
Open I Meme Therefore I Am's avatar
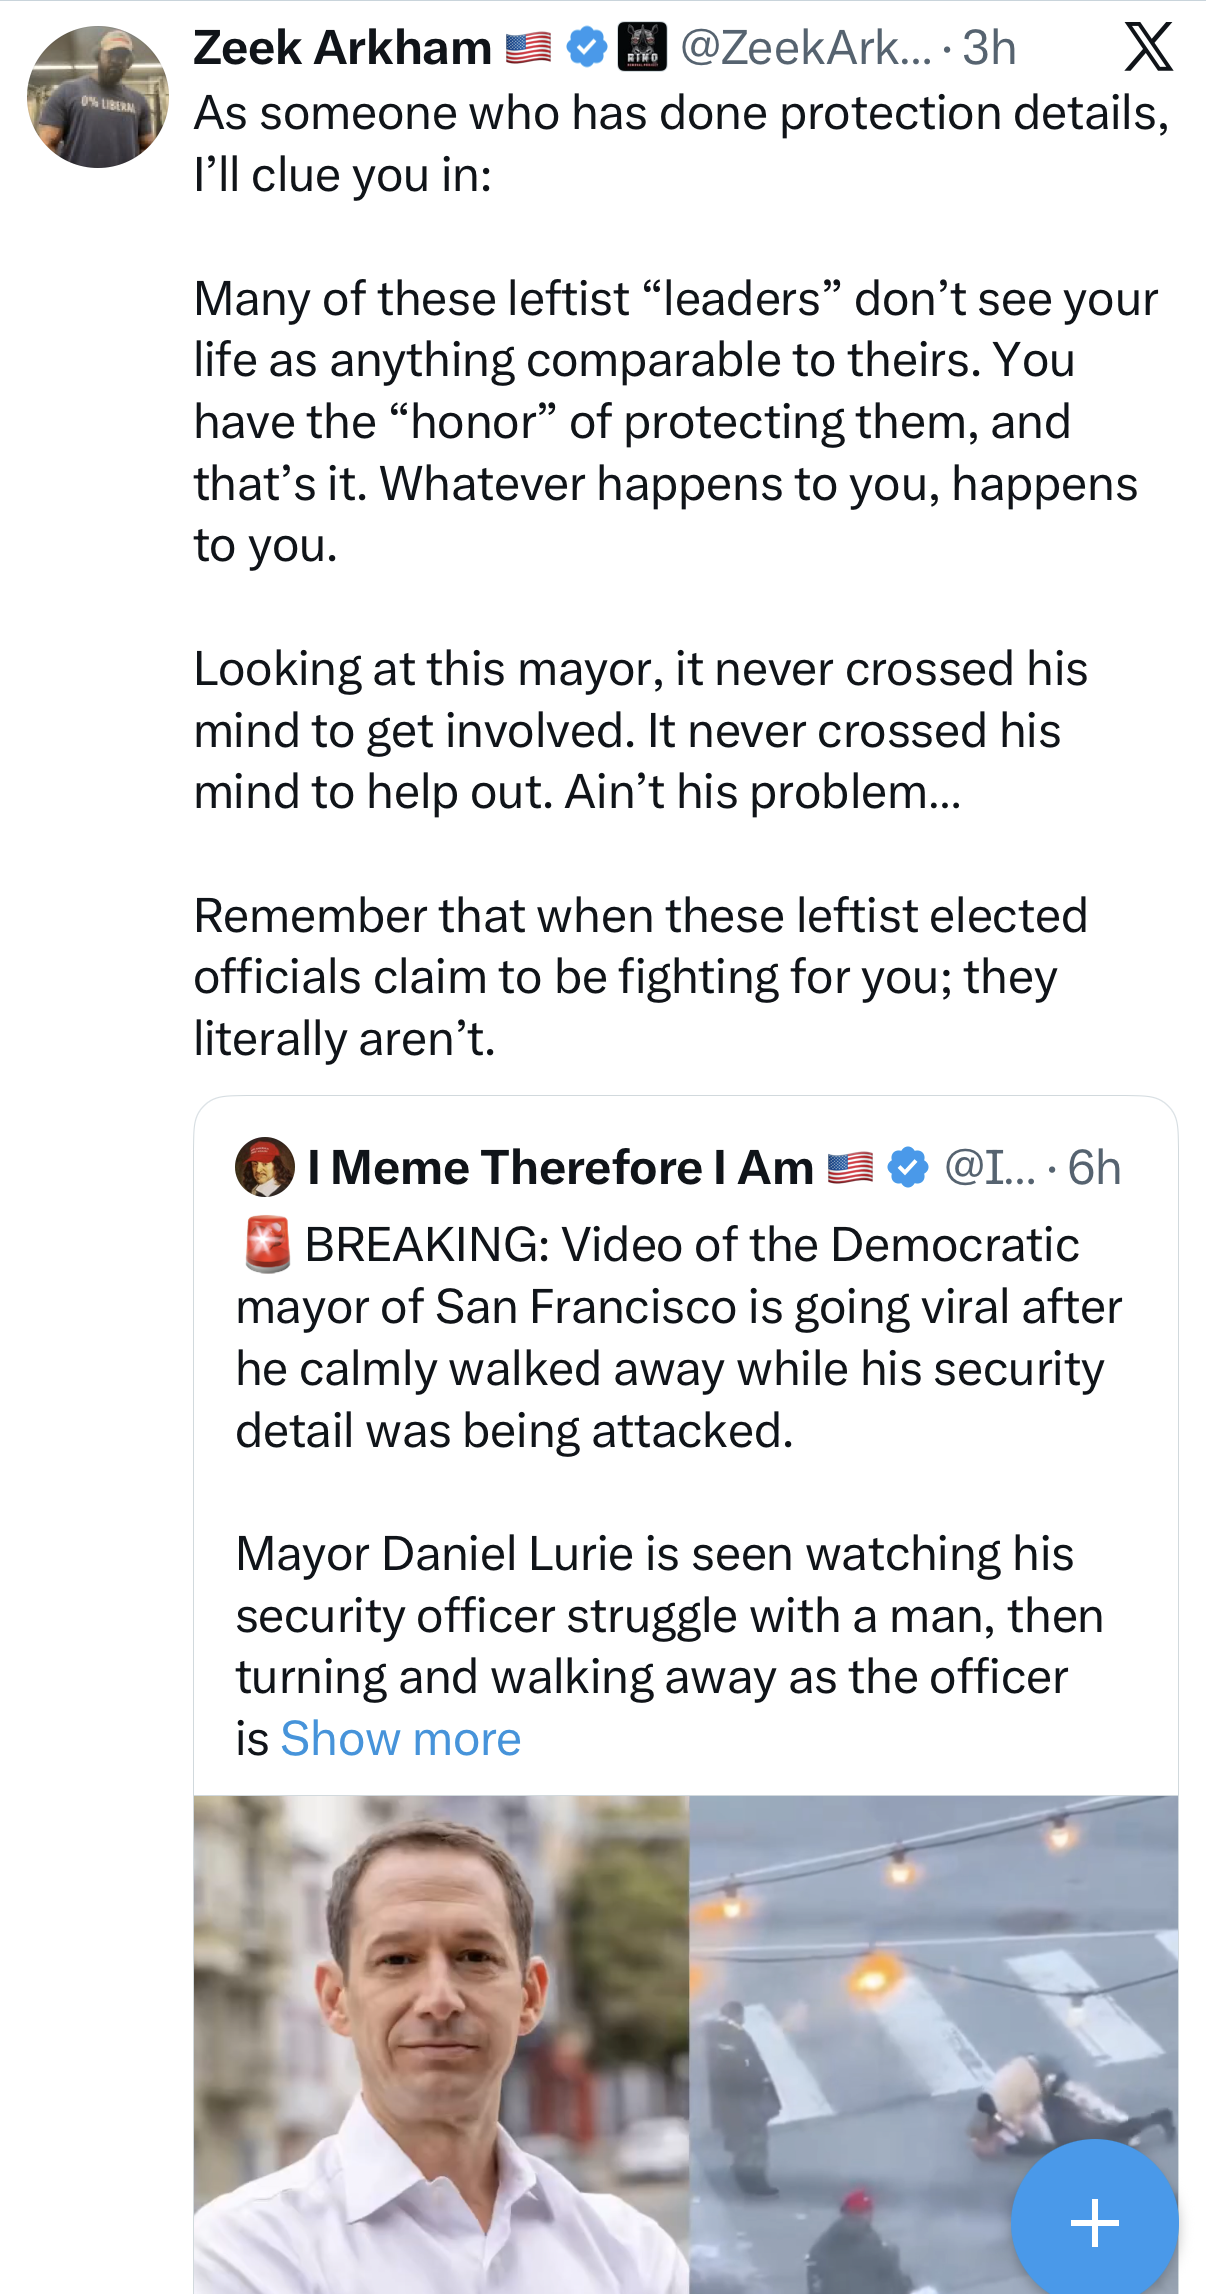264,1167
